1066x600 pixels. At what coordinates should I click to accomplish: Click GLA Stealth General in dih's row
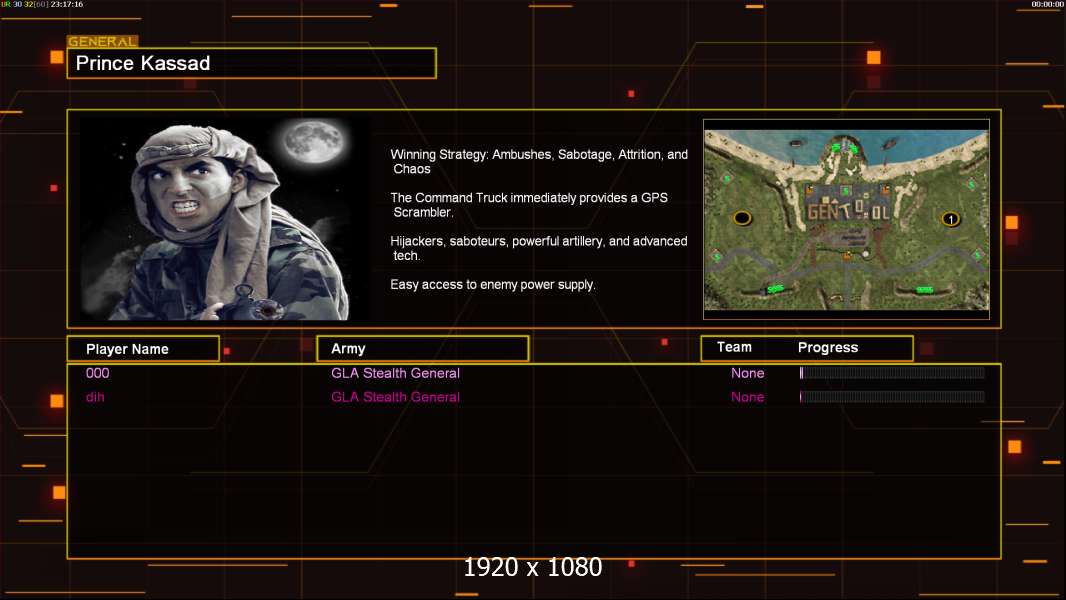coord(395,397)
